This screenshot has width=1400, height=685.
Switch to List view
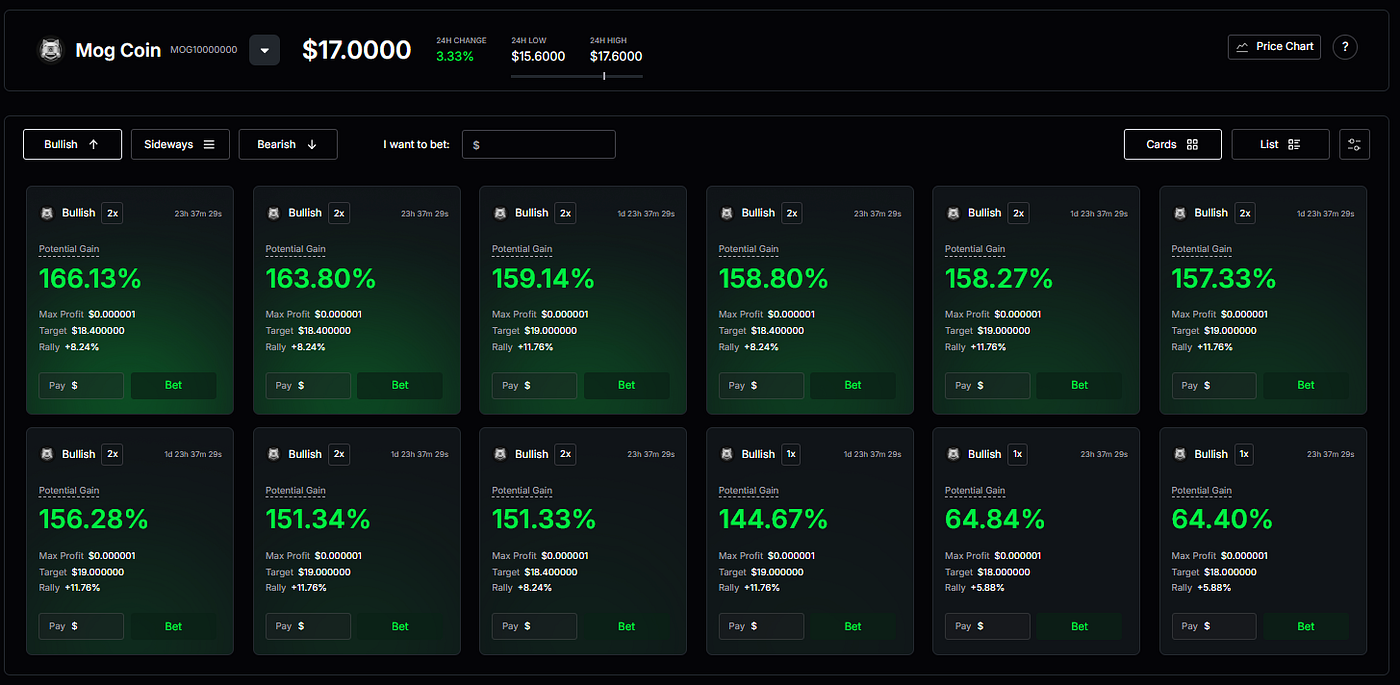(1280, 144)
